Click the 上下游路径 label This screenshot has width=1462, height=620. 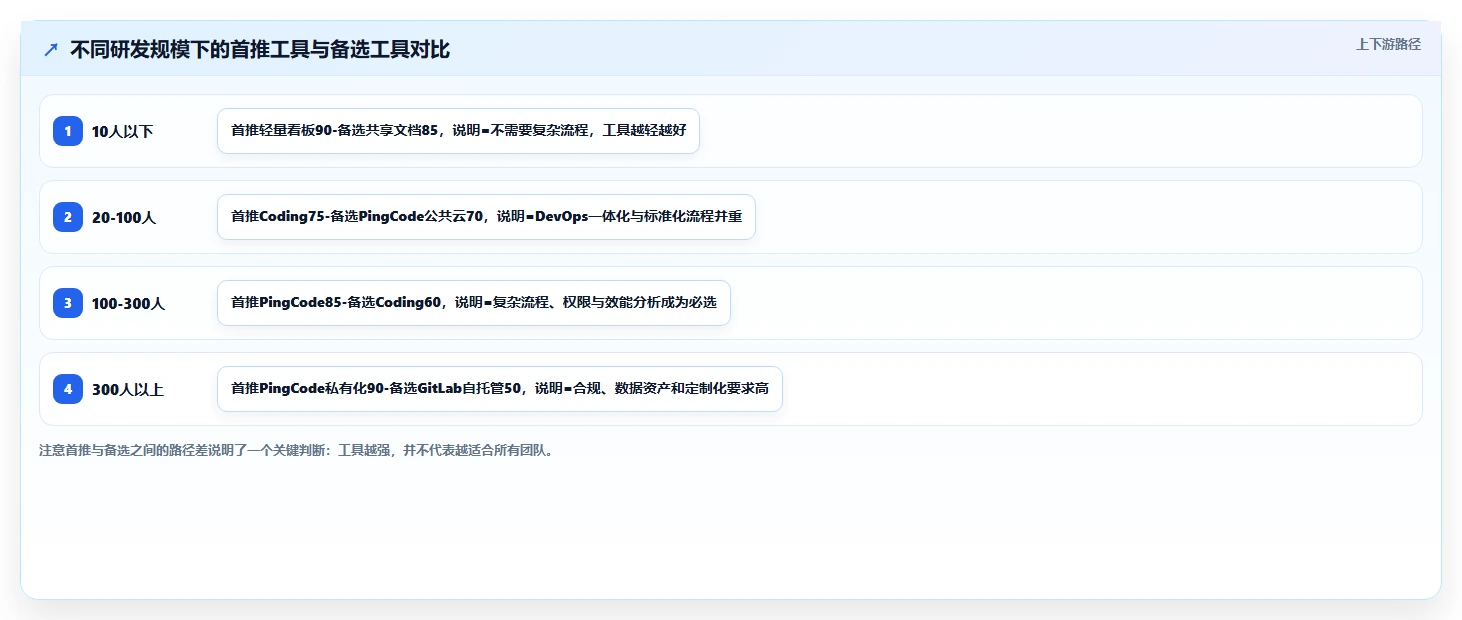(1388, 44)
